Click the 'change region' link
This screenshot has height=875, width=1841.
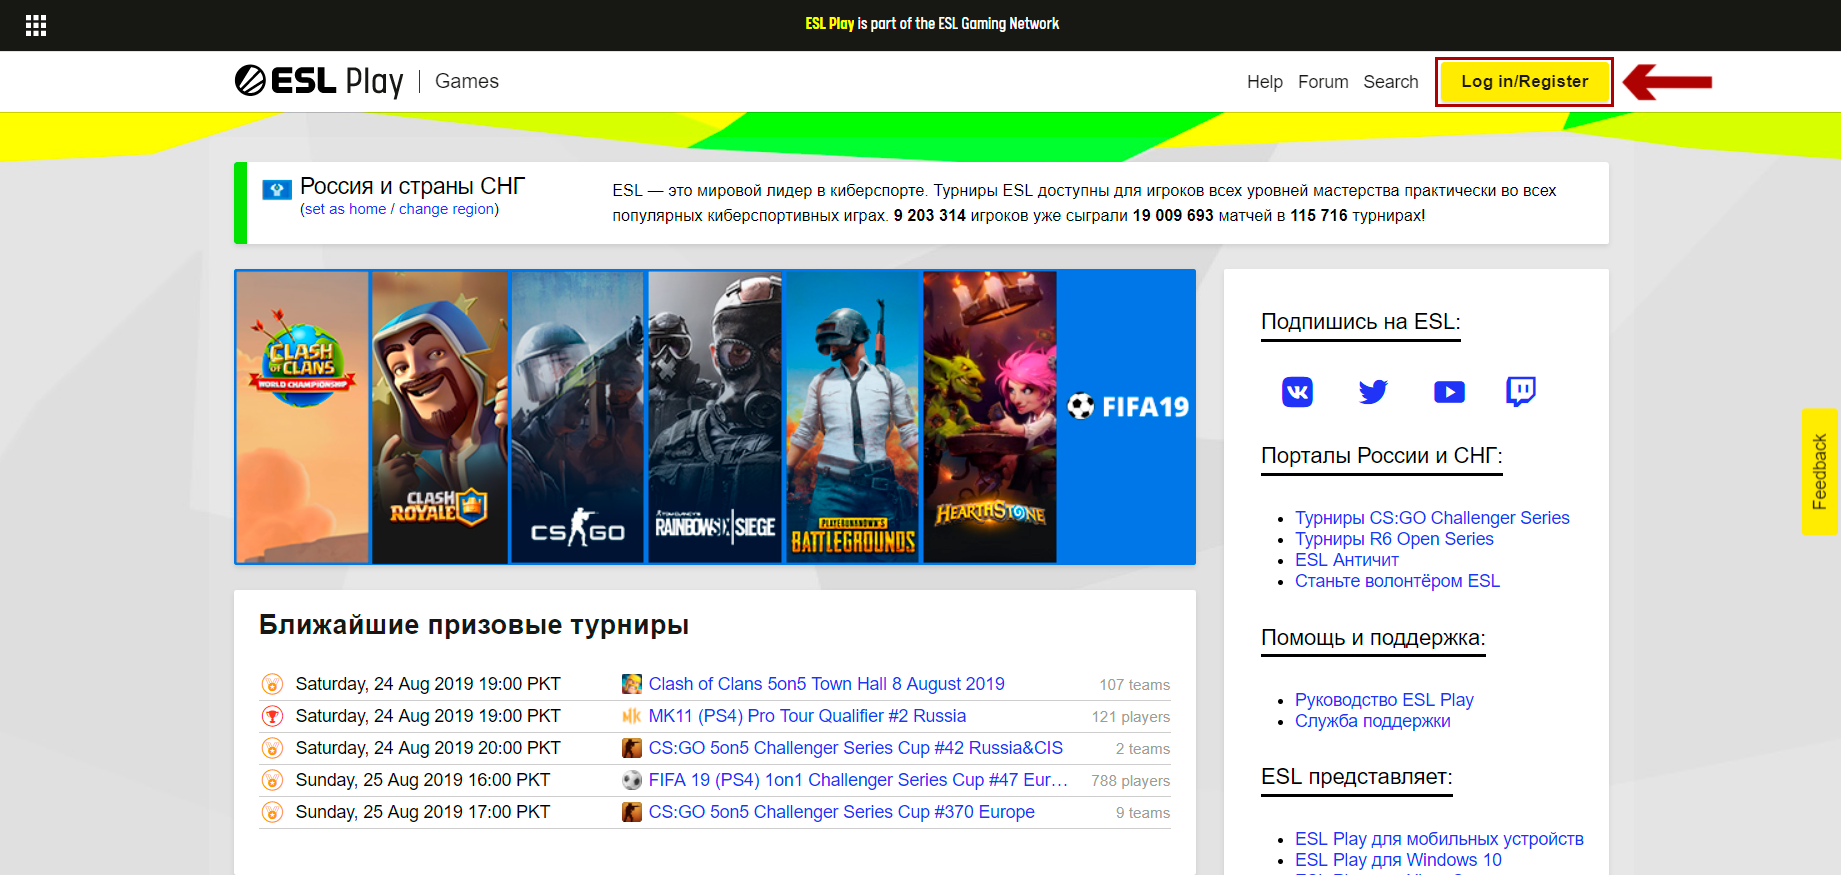coord(447,209)
